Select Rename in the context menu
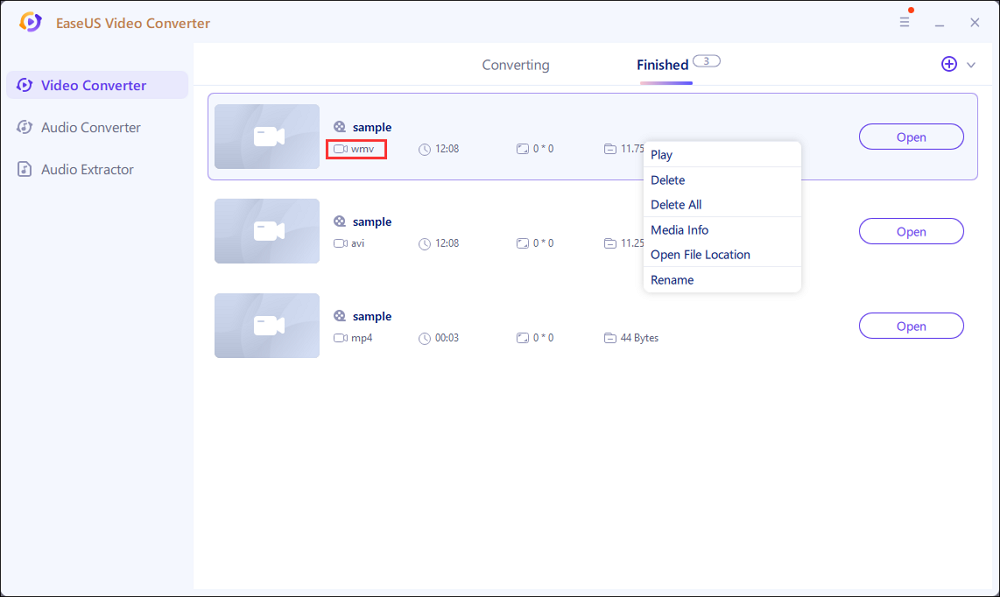The image size is (1000, 597). pyautogui.click(x=672, y=280)
